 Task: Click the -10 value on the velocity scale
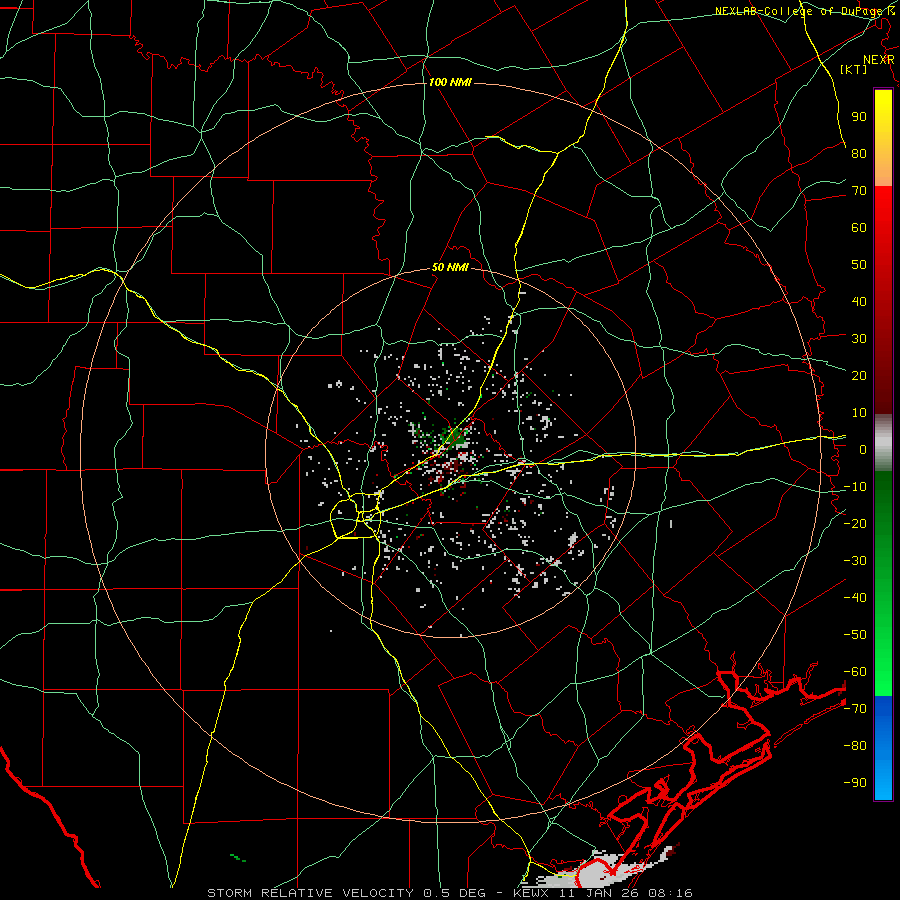pyautogui.click(x=855, y=487)
